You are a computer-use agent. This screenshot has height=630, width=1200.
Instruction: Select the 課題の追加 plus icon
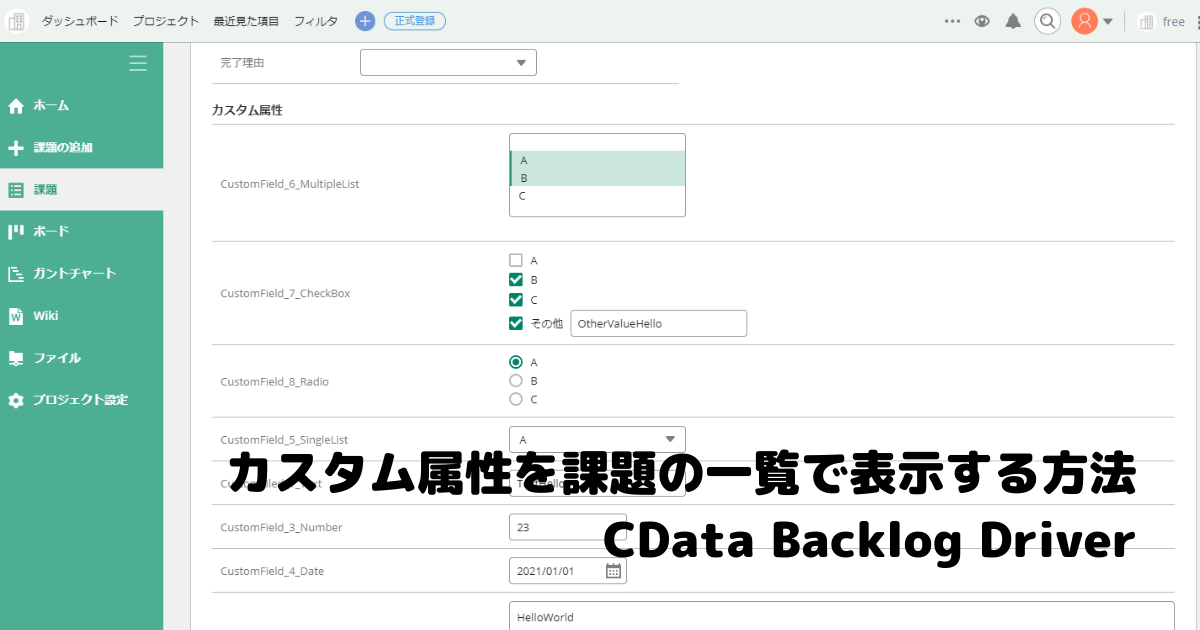15,147
